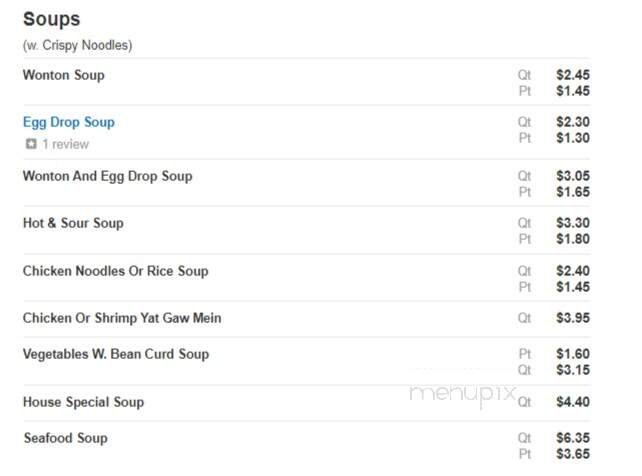This screenshot has height=476, width=642.
Task: Click the House Special Soup item
Action: tap(83, 402)
